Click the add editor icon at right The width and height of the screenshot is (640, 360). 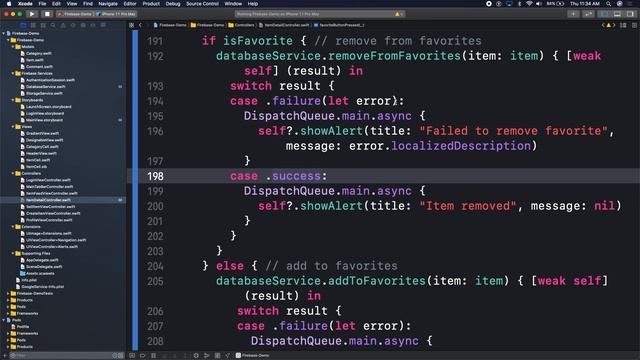coord(634,25)
